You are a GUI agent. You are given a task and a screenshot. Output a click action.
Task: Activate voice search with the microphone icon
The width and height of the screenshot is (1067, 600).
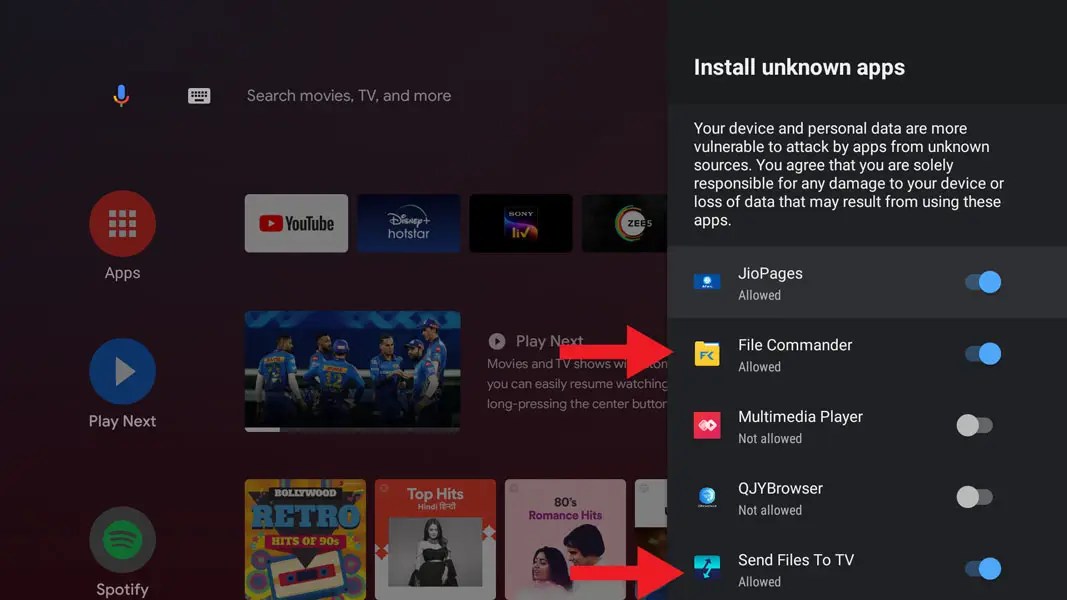[x=120, y=95]
